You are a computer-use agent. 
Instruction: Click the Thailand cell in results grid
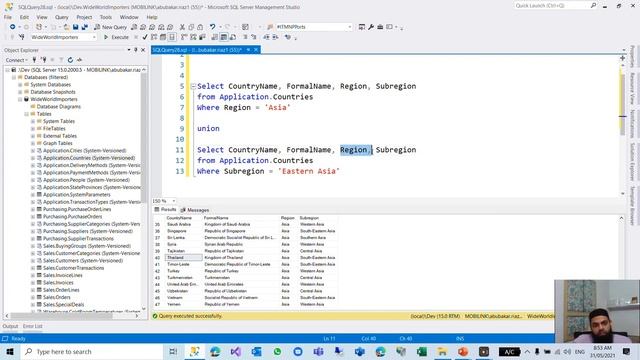pos(184,258)
